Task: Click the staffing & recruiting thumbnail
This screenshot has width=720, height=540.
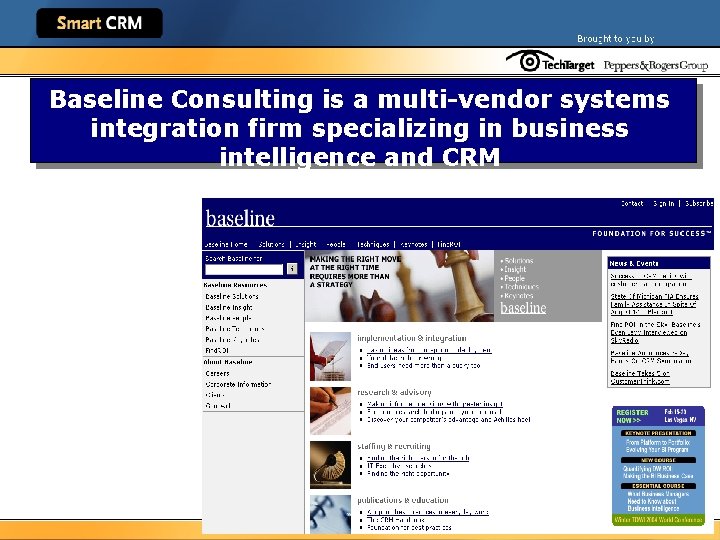Action: (x=330, y=465)
